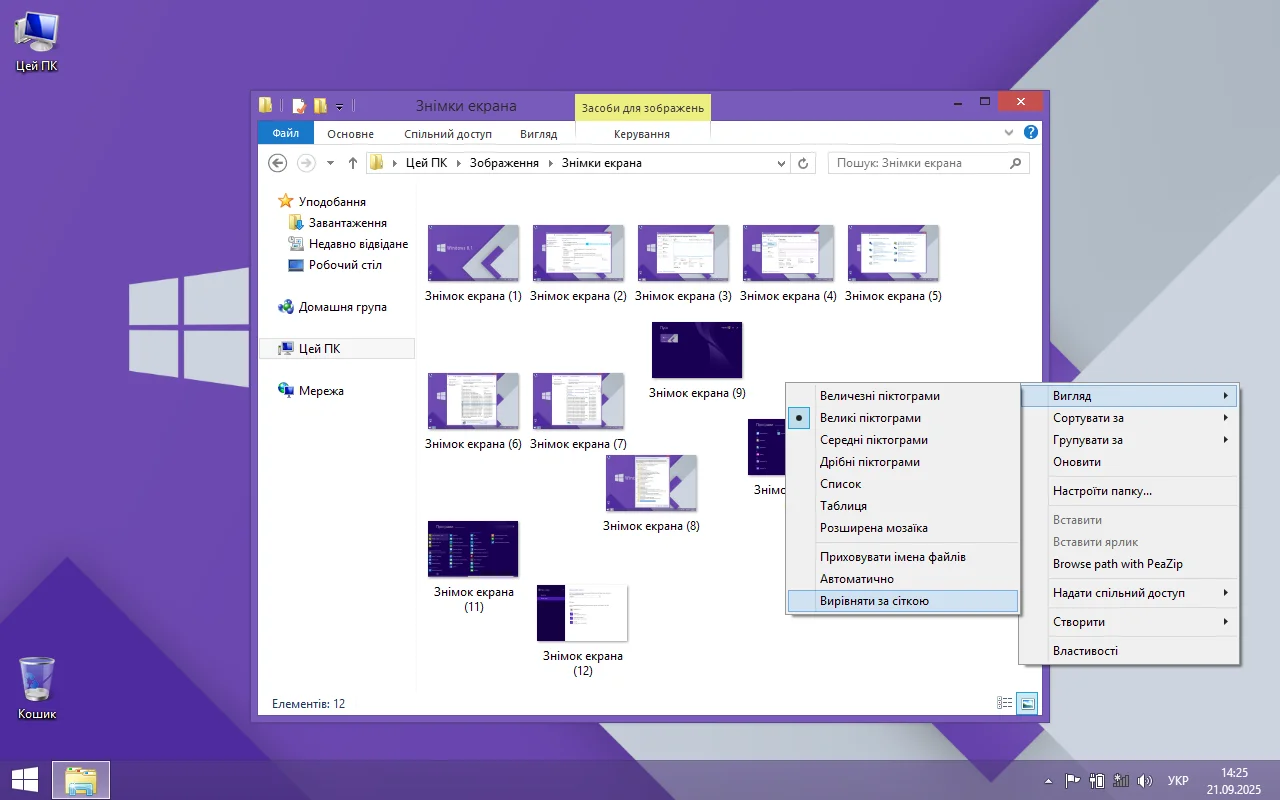The width and height of the screenshot is (1280, 800).
Task: Expand the ribbon with chevron arrow
Action: pyautogui.click(x=1008, y=132)
